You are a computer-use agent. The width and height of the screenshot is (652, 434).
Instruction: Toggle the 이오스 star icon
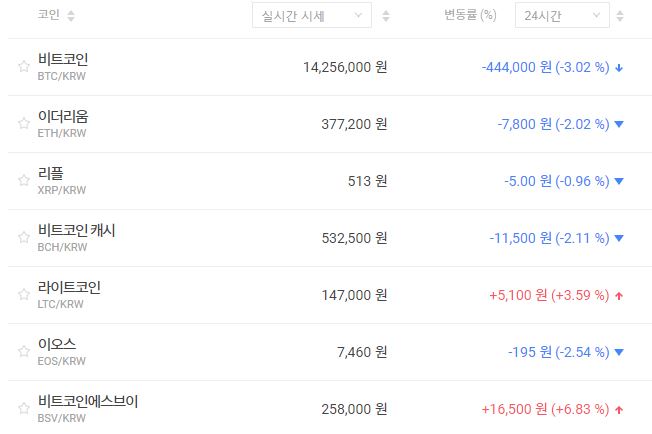tap(23, 352)
